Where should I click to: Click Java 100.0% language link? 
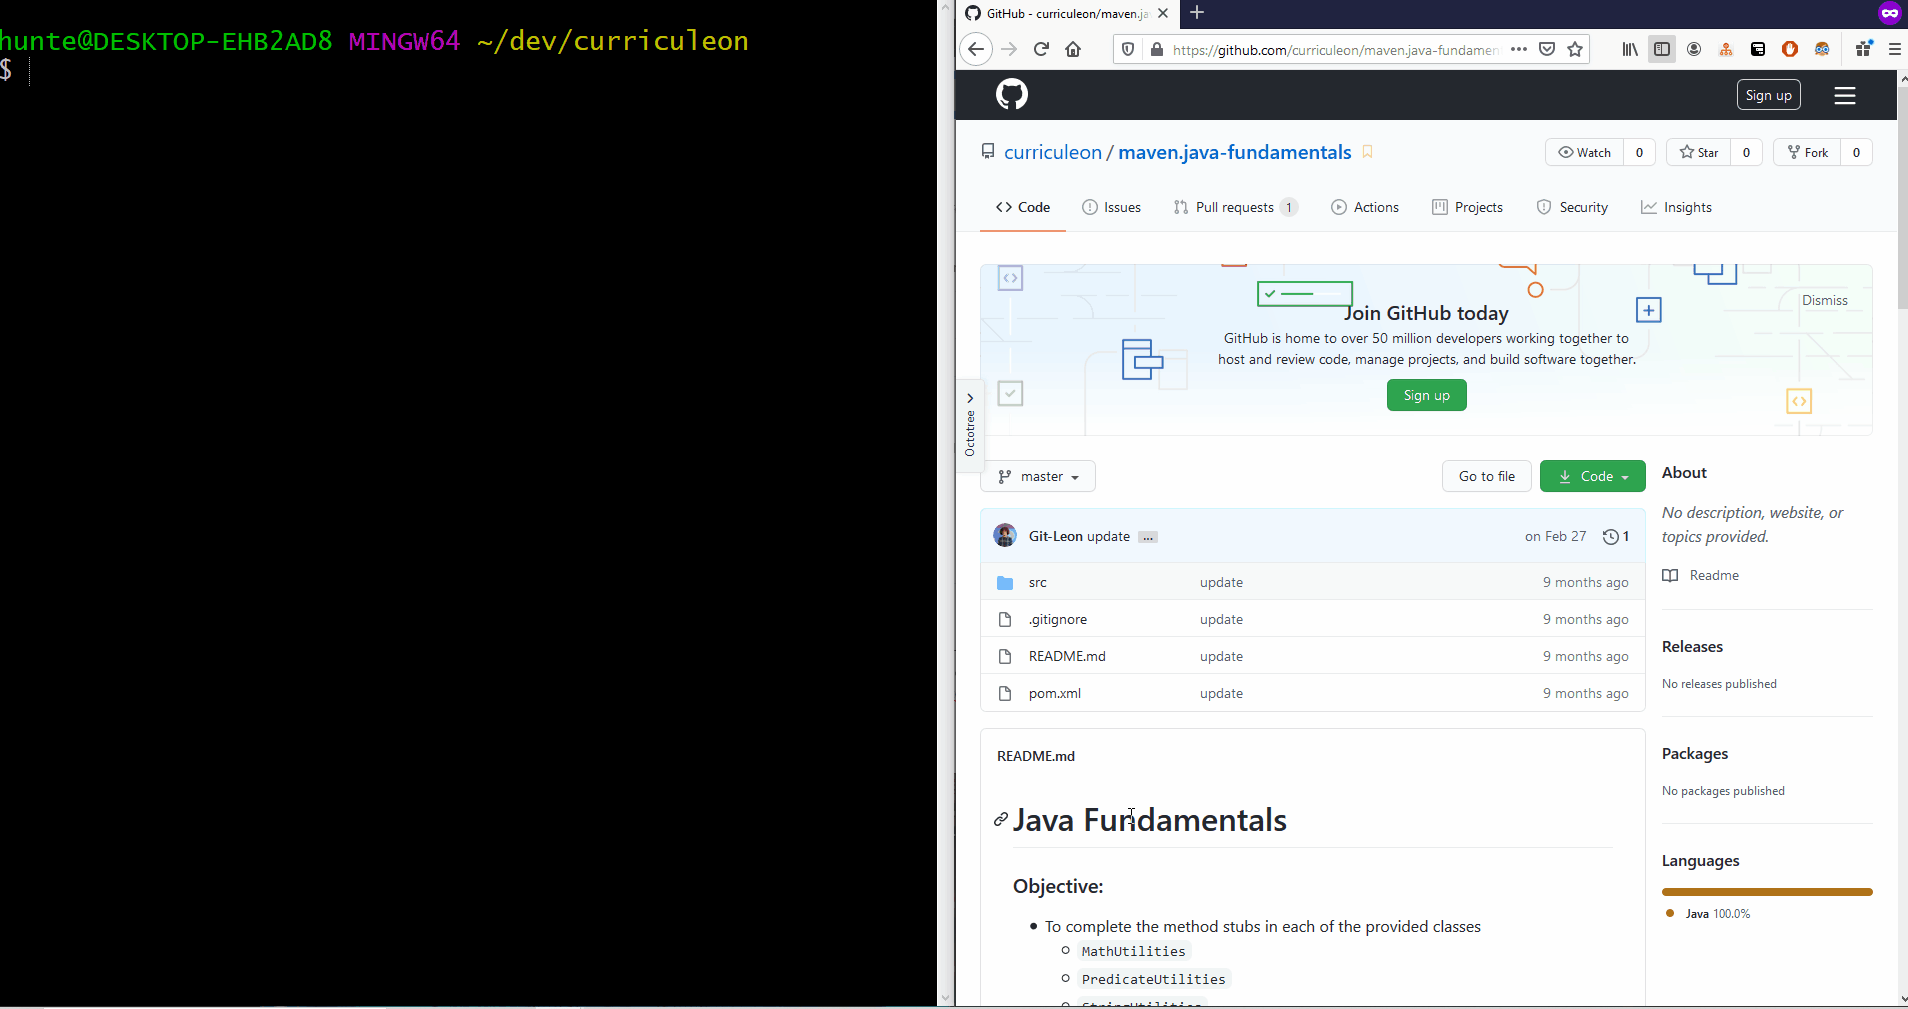coord(1708,914)
